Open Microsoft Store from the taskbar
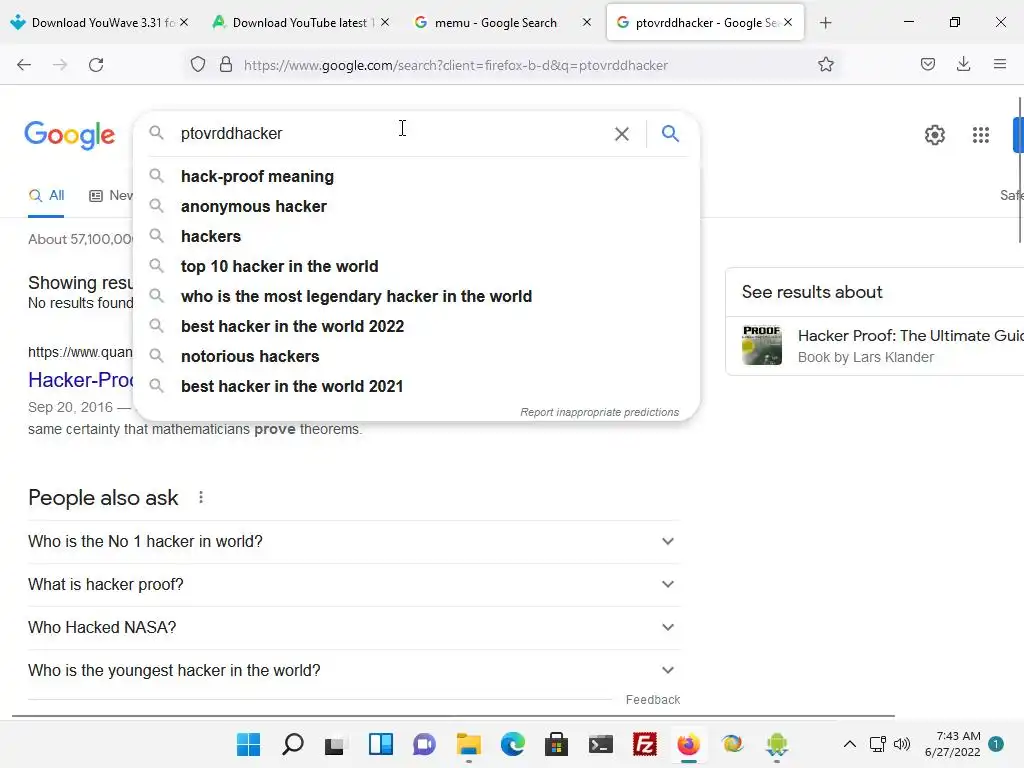The width and height of the screenshot is (1024, 768). coord(556,744)
